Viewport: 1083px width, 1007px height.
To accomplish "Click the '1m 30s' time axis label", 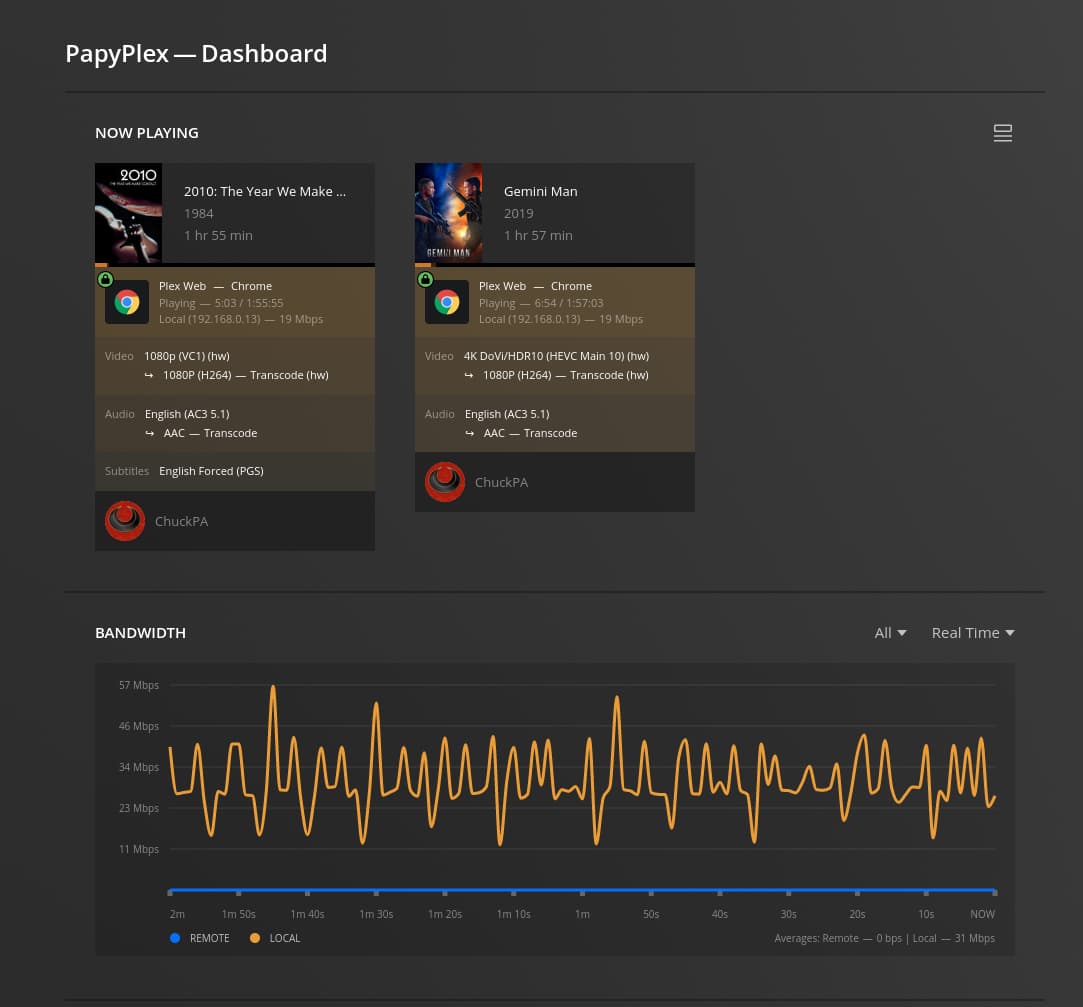I will click(376, 914).
